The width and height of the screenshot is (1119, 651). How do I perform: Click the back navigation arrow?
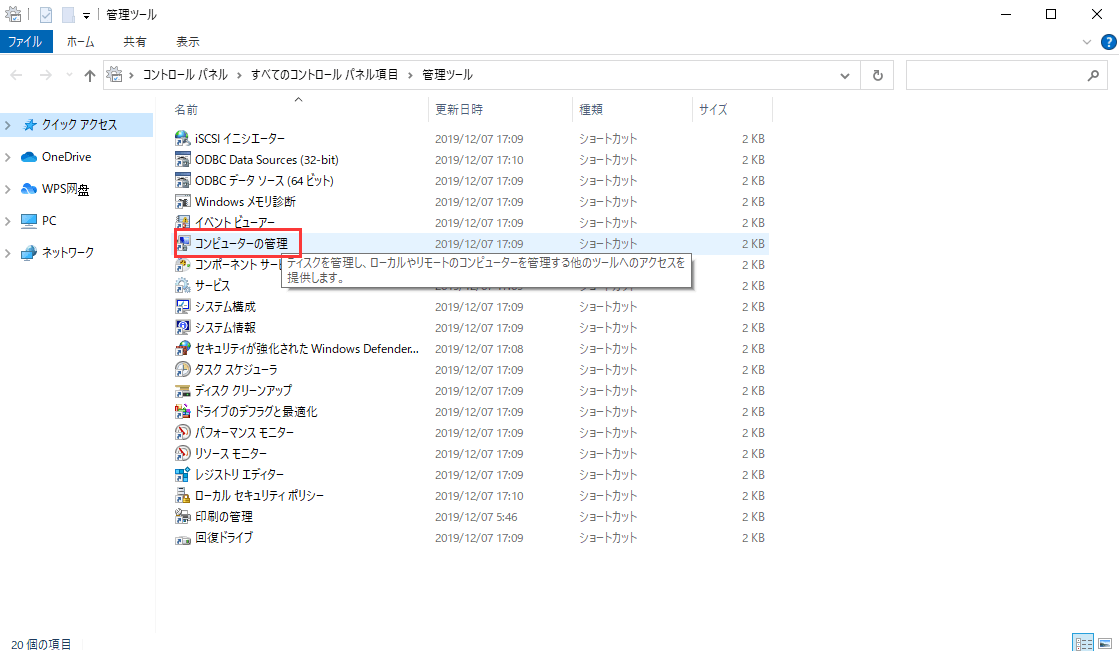(15, 74)
